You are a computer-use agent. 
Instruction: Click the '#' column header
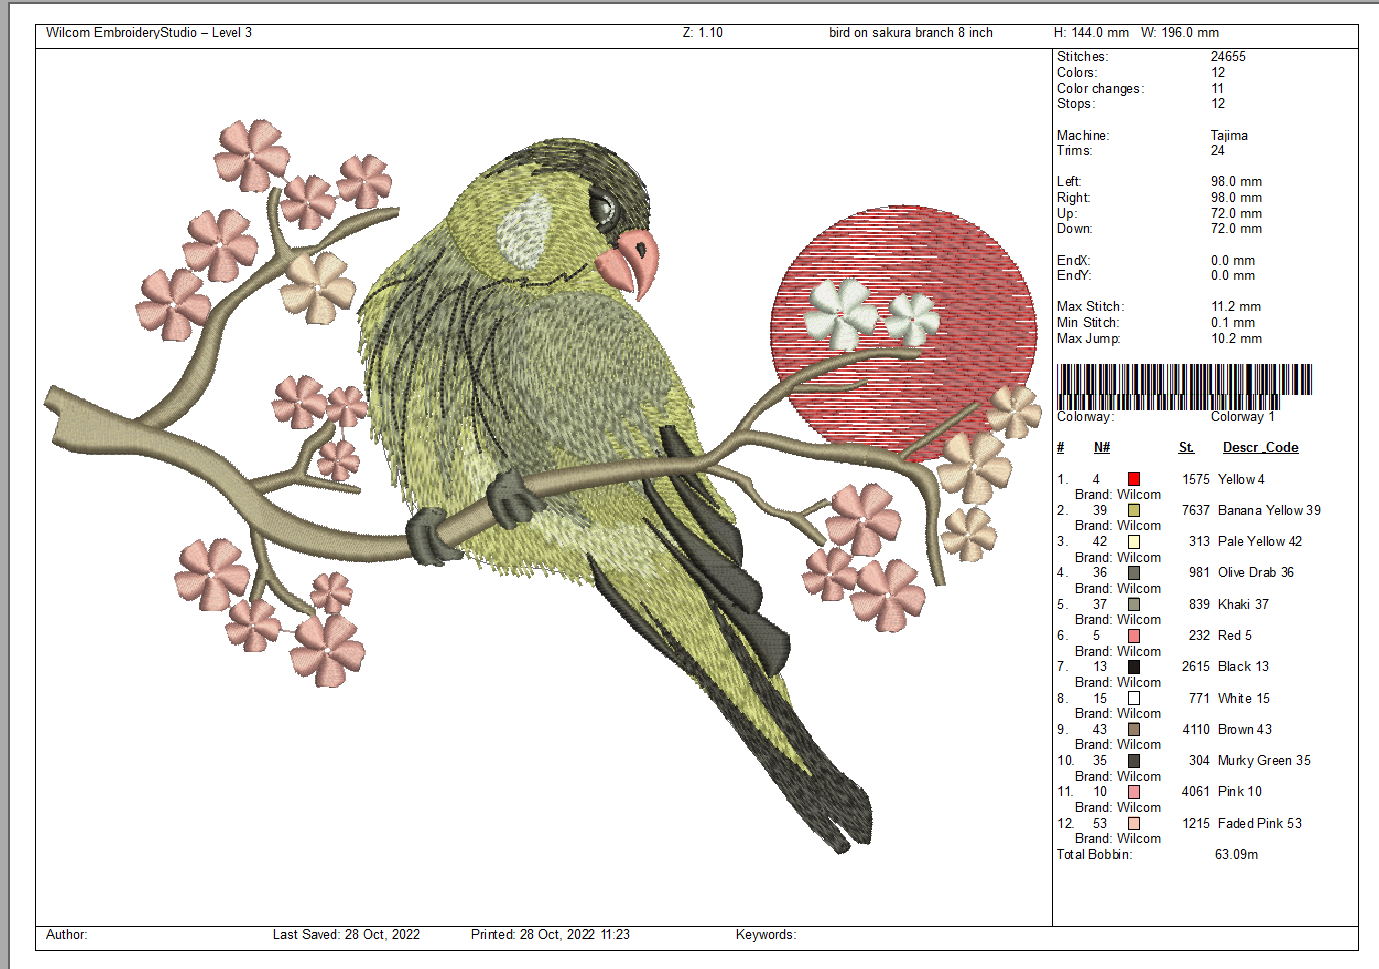1060,447
